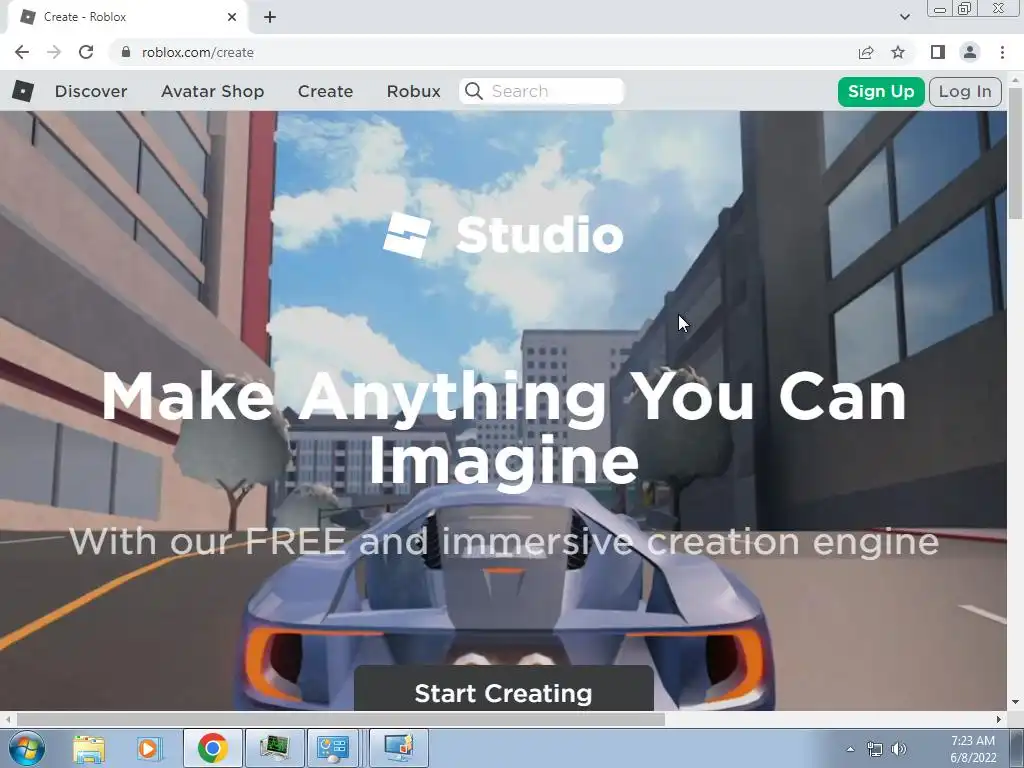
Task: Open the Discover nav item
Action: coord(91,91)
